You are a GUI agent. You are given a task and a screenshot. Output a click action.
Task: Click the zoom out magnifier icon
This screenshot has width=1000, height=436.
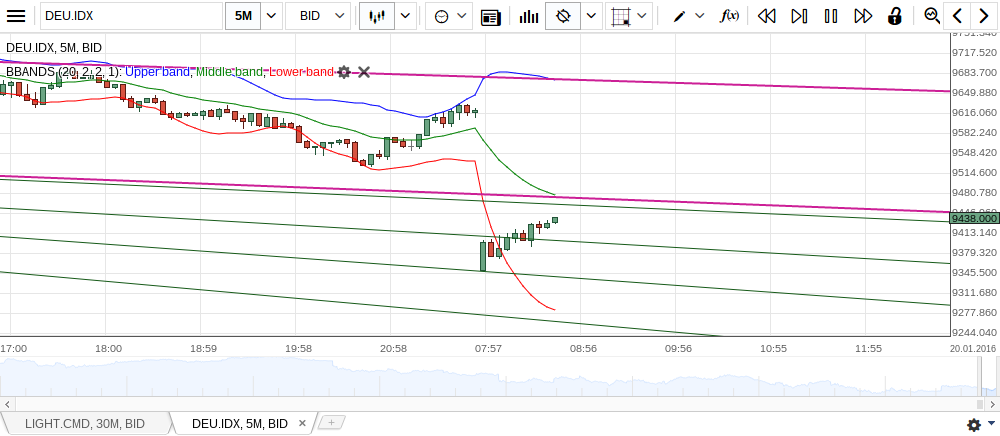pos(932,16)
